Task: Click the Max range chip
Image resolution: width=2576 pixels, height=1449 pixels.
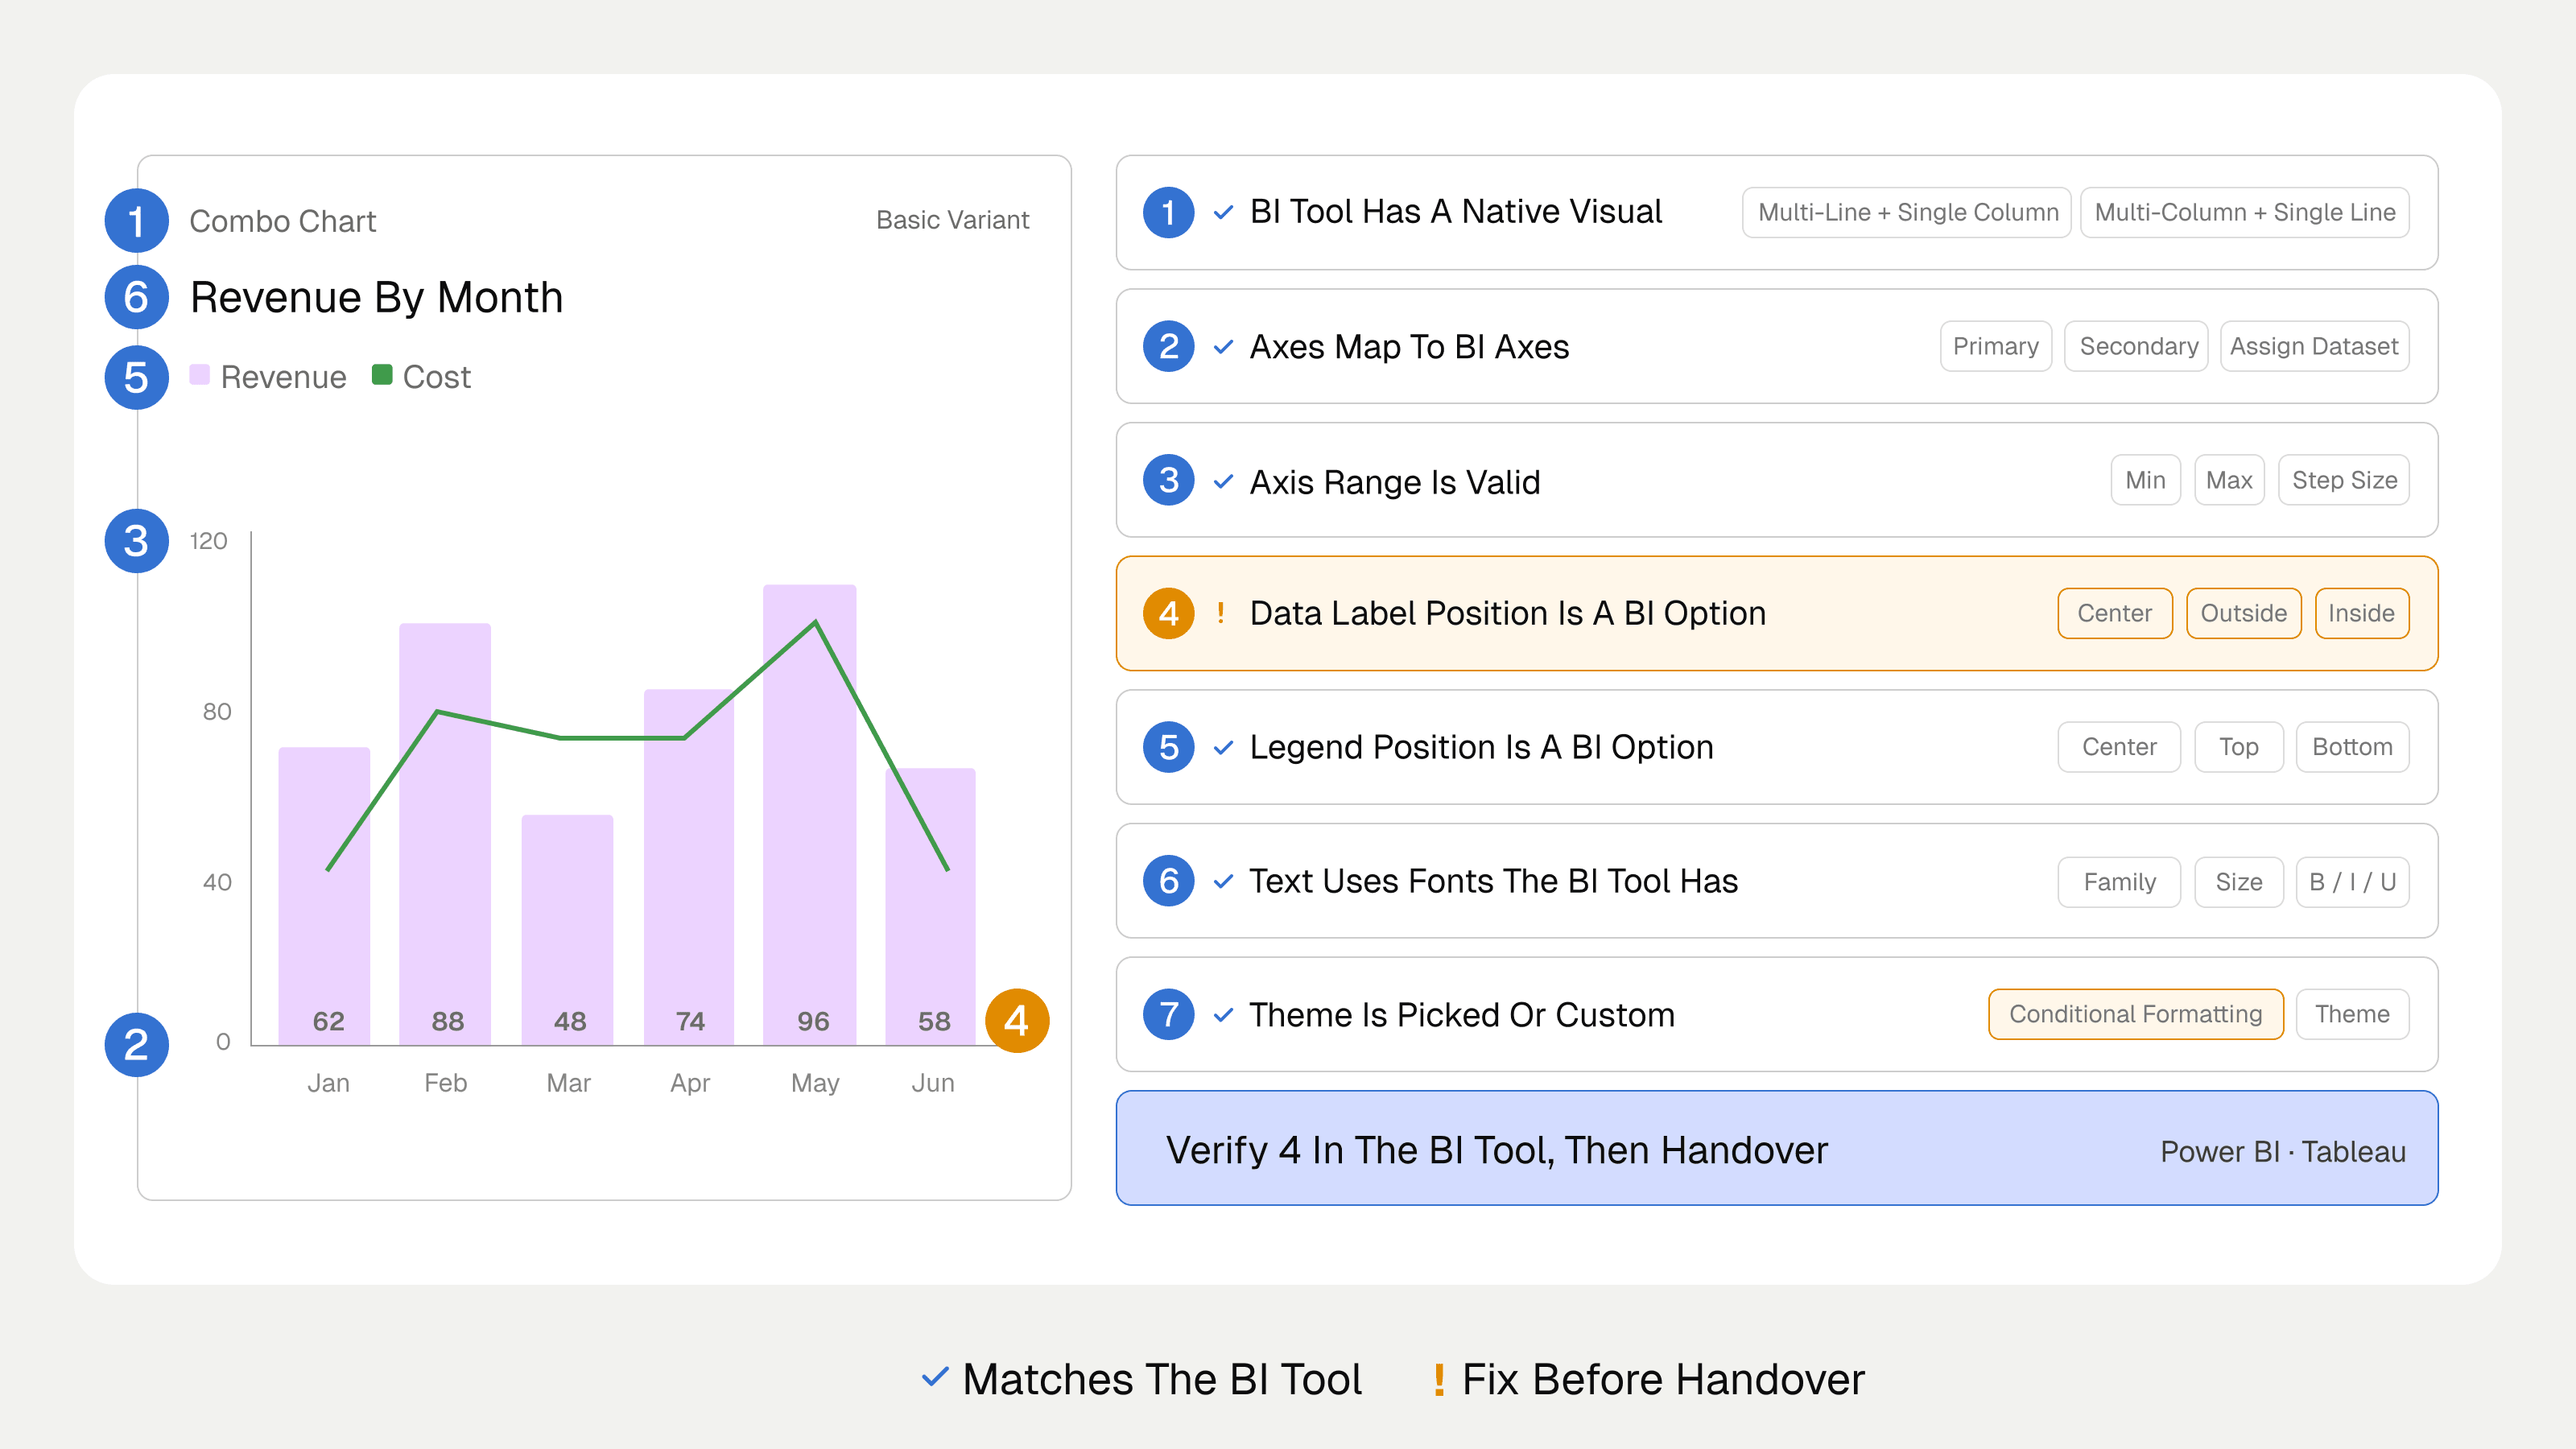Action: 2229,480
